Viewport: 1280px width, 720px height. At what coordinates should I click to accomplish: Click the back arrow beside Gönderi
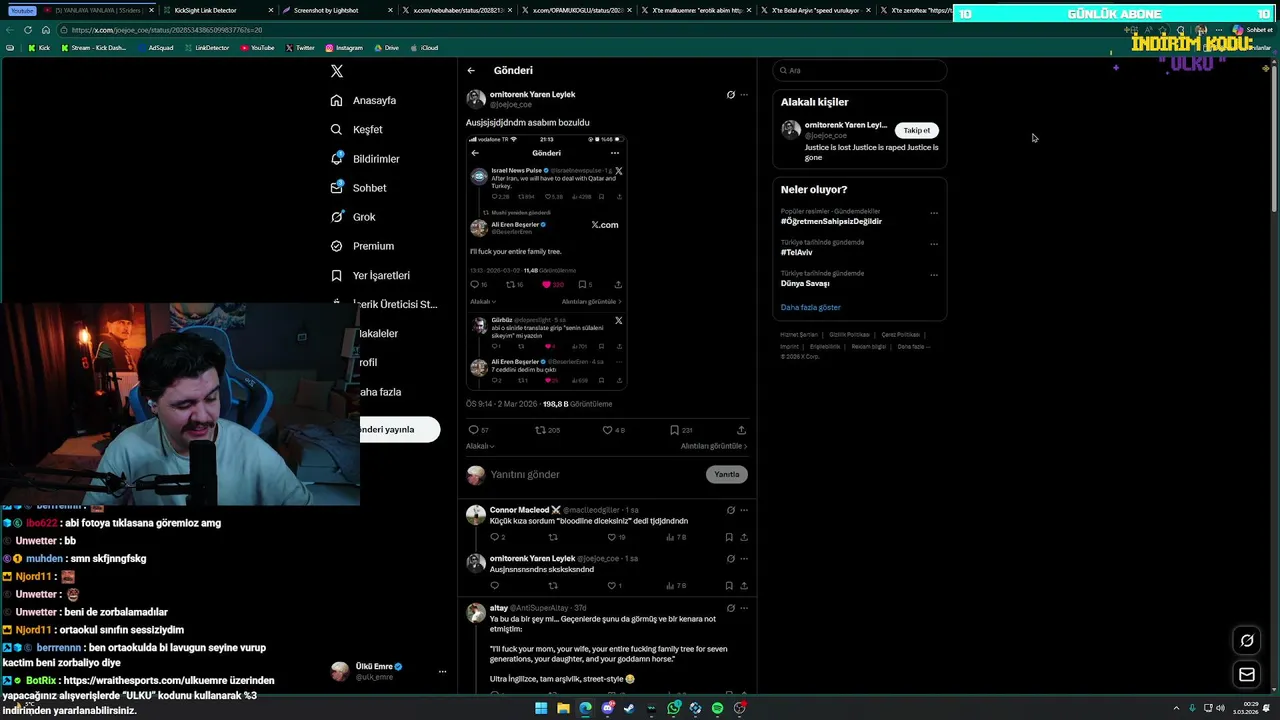click(471, 71)
